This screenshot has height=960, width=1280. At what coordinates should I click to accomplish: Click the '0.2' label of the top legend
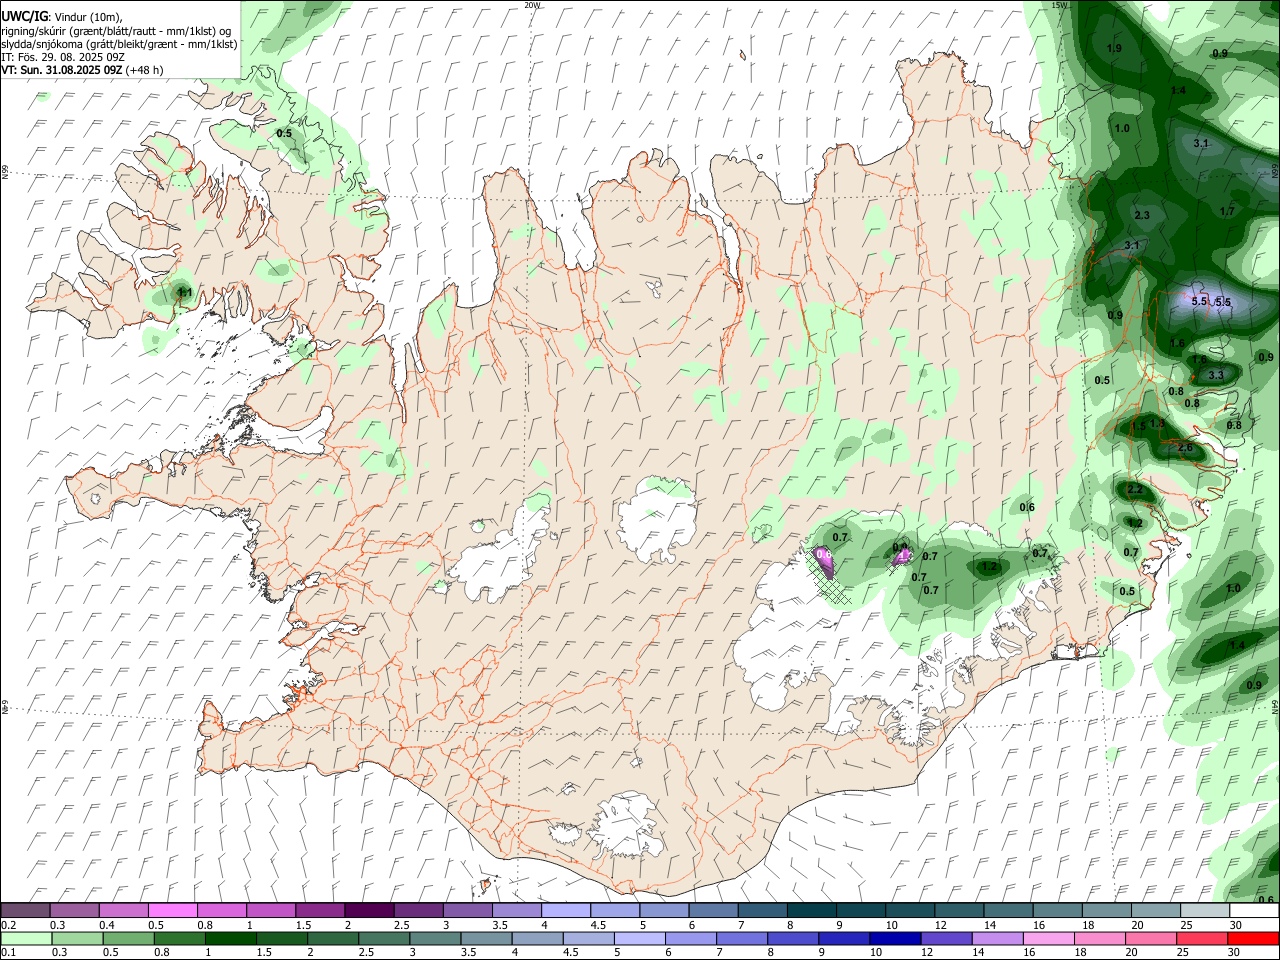click(7, 925)
